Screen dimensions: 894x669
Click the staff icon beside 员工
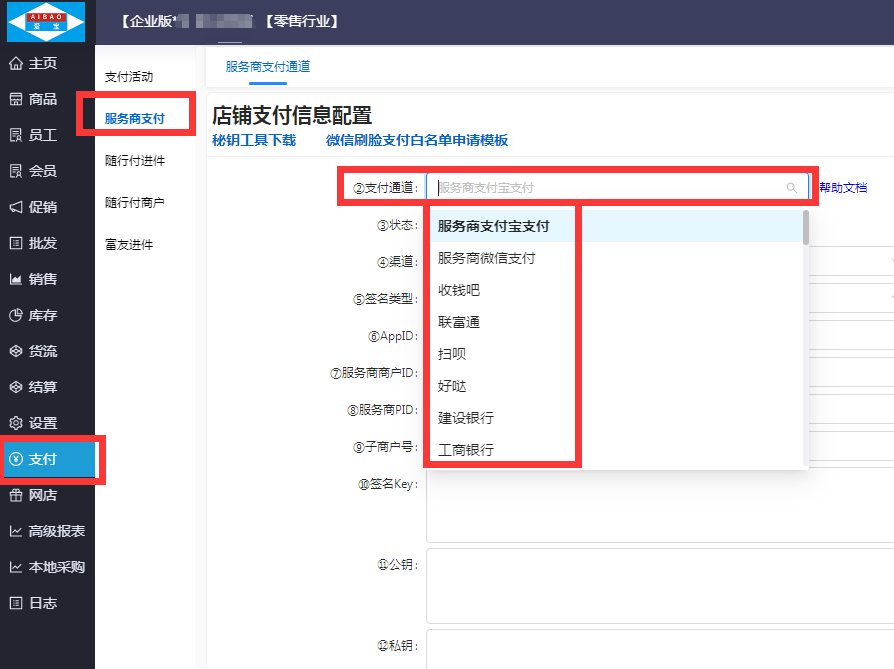pos(16,135)
